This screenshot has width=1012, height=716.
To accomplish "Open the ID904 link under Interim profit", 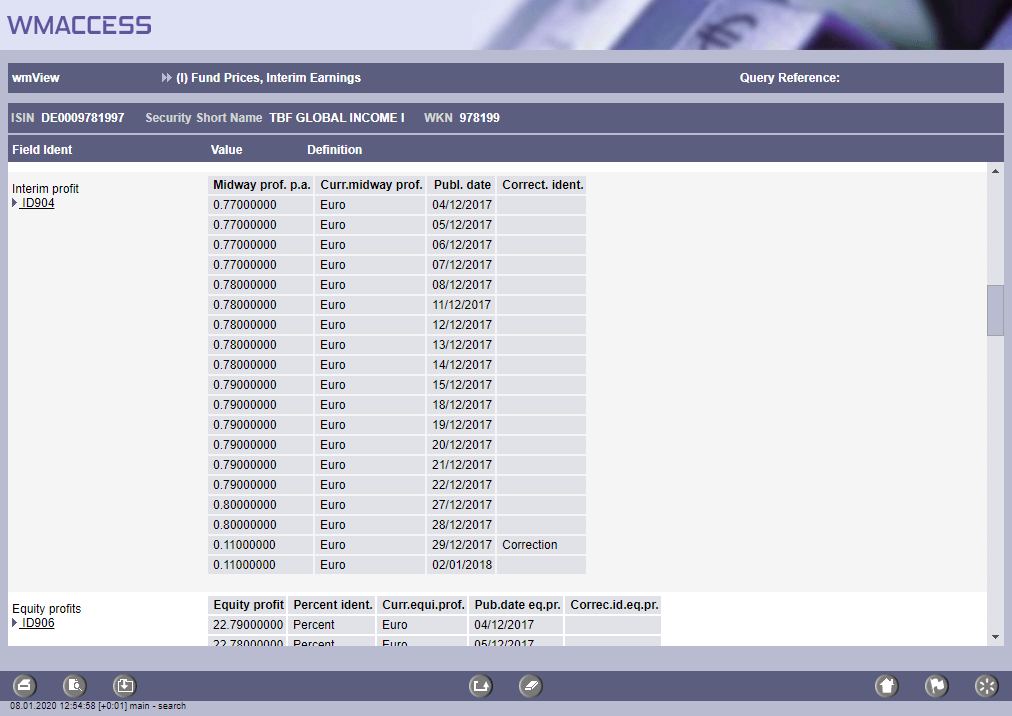I will 38,203.
